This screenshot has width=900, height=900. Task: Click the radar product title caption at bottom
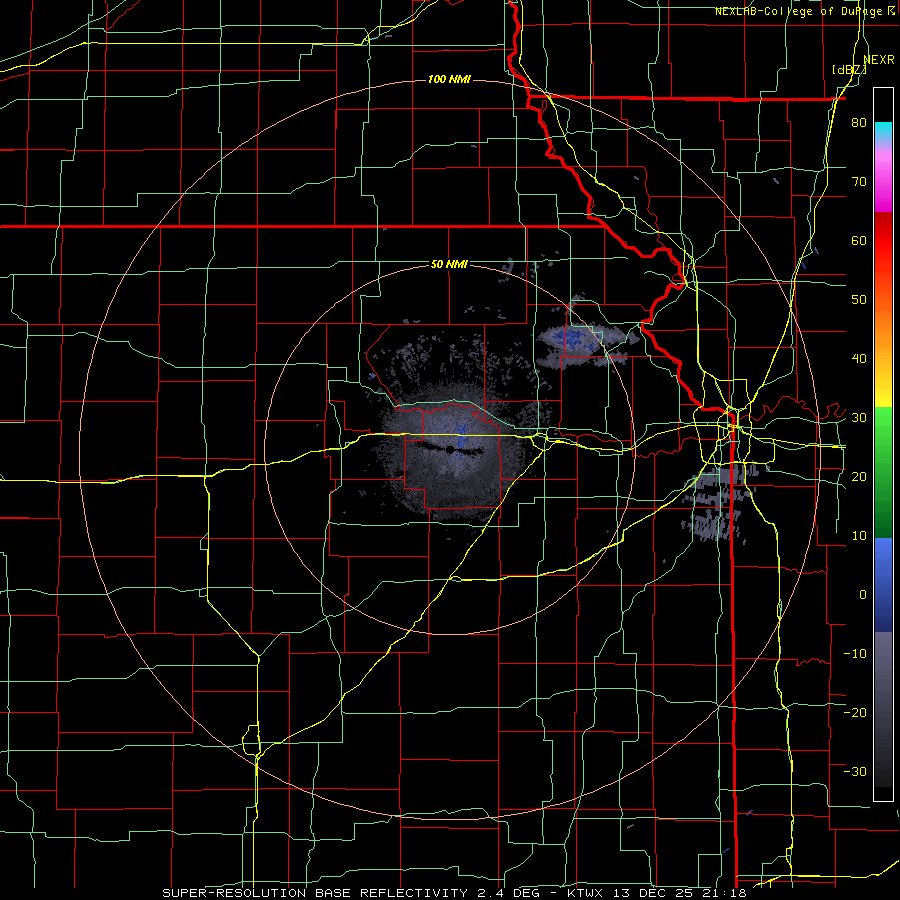tap(454, 893)
